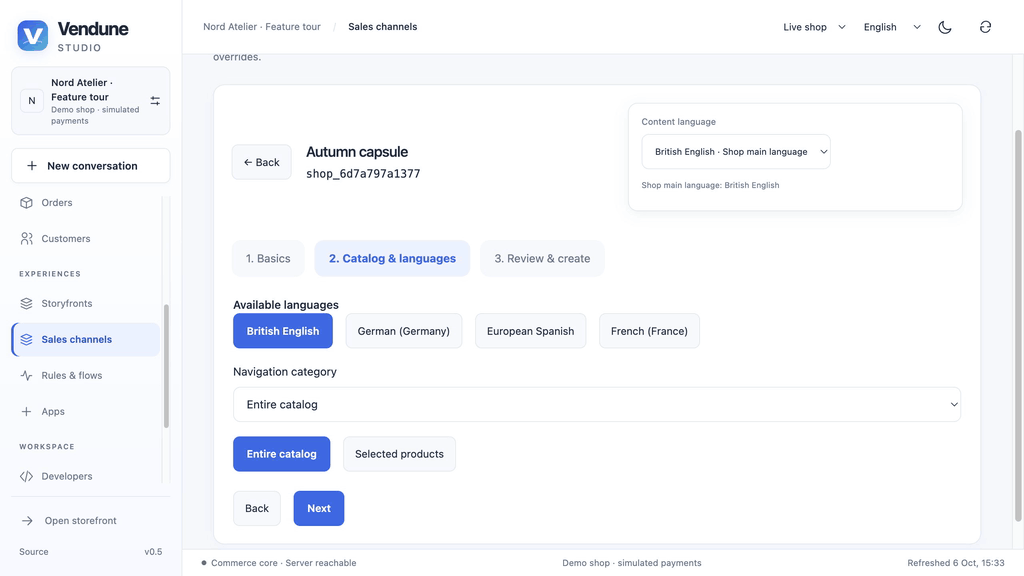1024x576 pixels.
Task: Click the Autumn capsule heading
Action: point(357,152)
